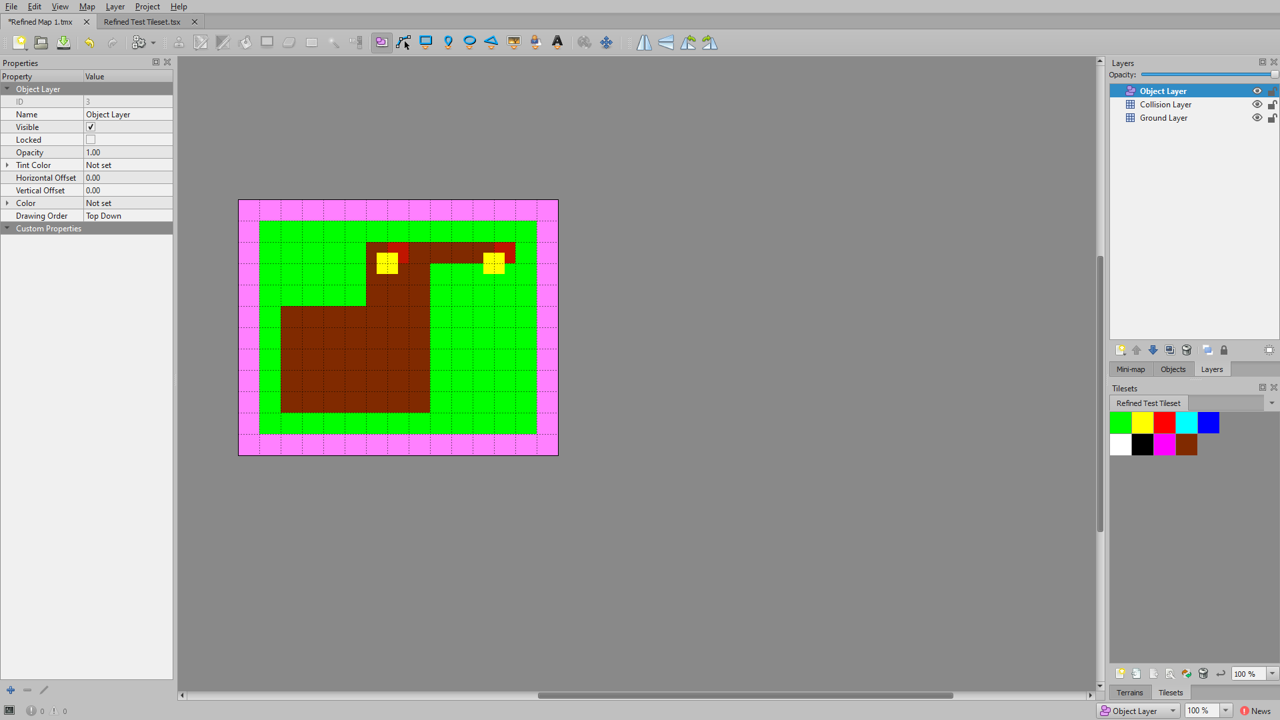Select the Insert Polygon tool
Viewport: 1280px width, 720px height.
coord(491,42)
